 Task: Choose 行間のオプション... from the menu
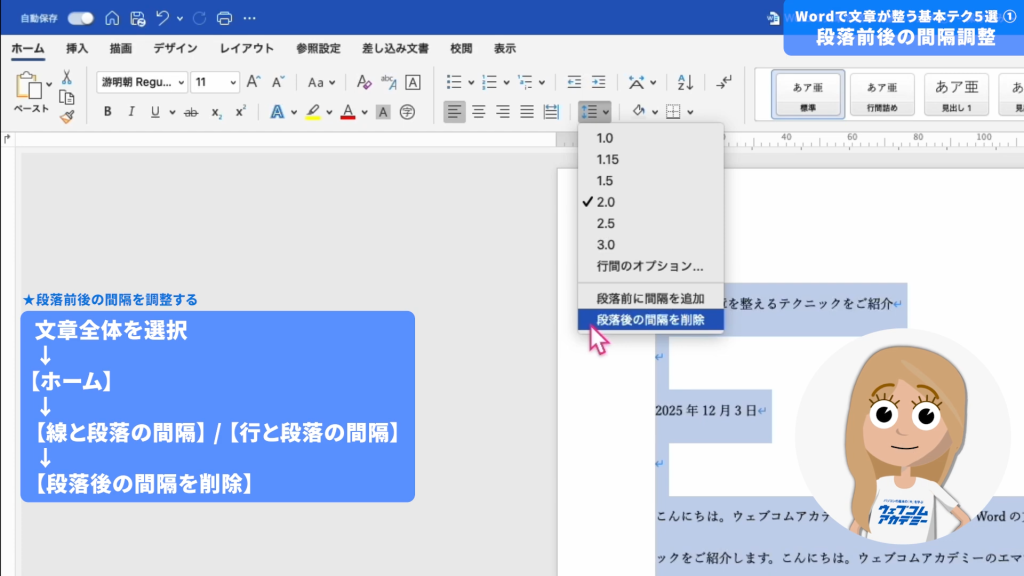coord(650,266)
